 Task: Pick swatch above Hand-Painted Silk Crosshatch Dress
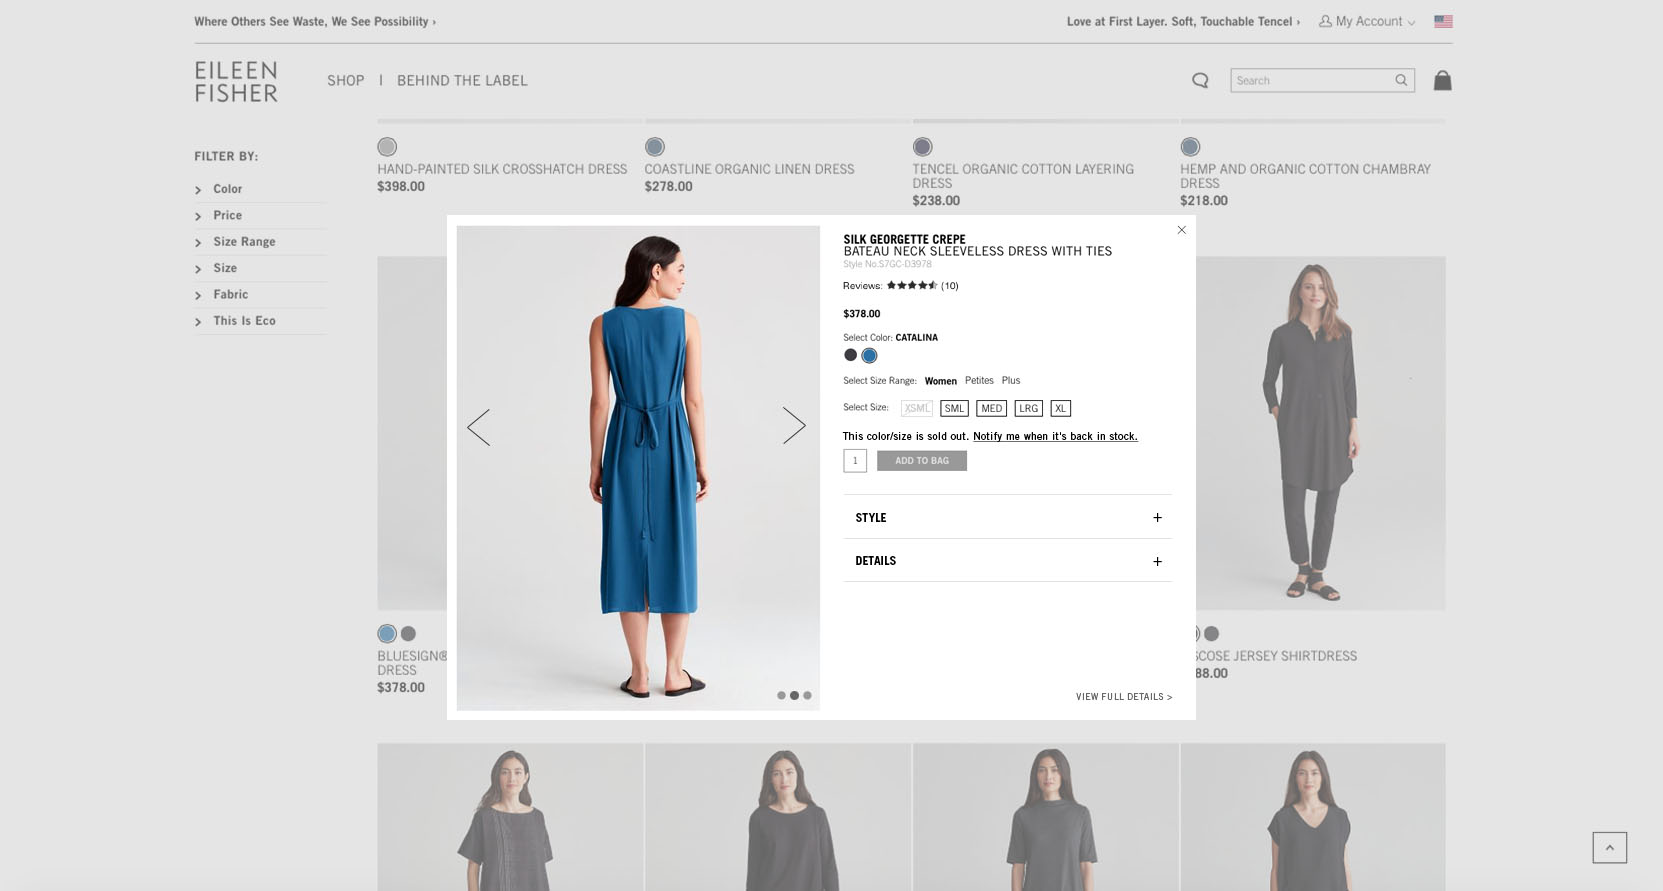[387, 147]
